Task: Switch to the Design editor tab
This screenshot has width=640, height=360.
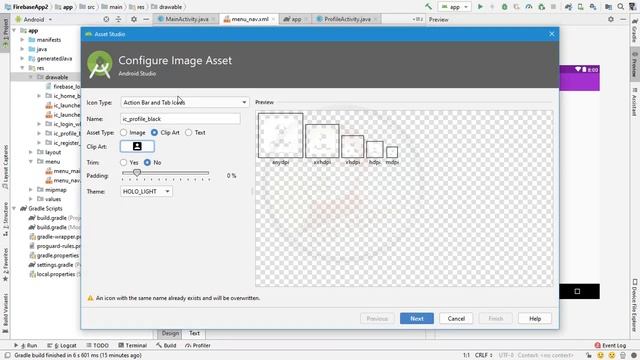Action: click(x=170, y=333)
